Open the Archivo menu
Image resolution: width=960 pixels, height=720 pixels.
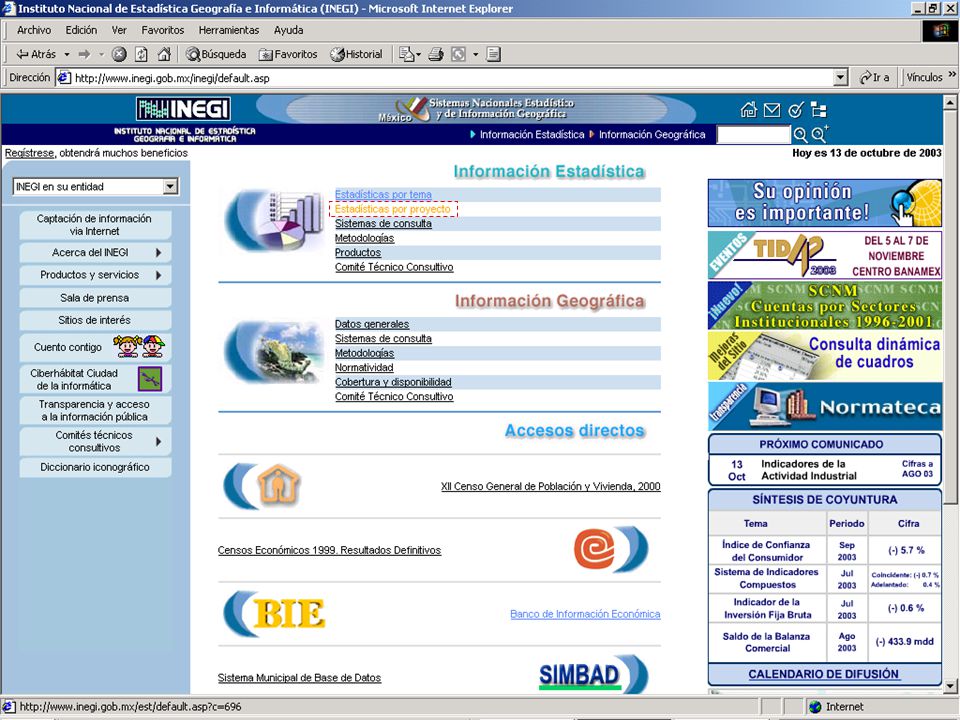pyautogui.click(x=34, y=30)
